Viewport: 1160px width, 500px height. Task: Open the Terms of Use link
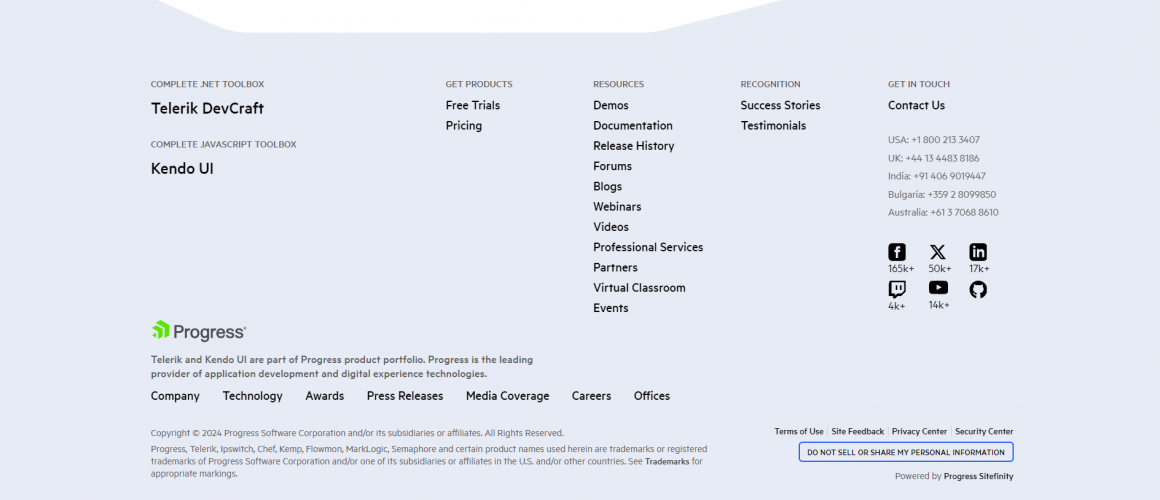click(x=799, y=431)
